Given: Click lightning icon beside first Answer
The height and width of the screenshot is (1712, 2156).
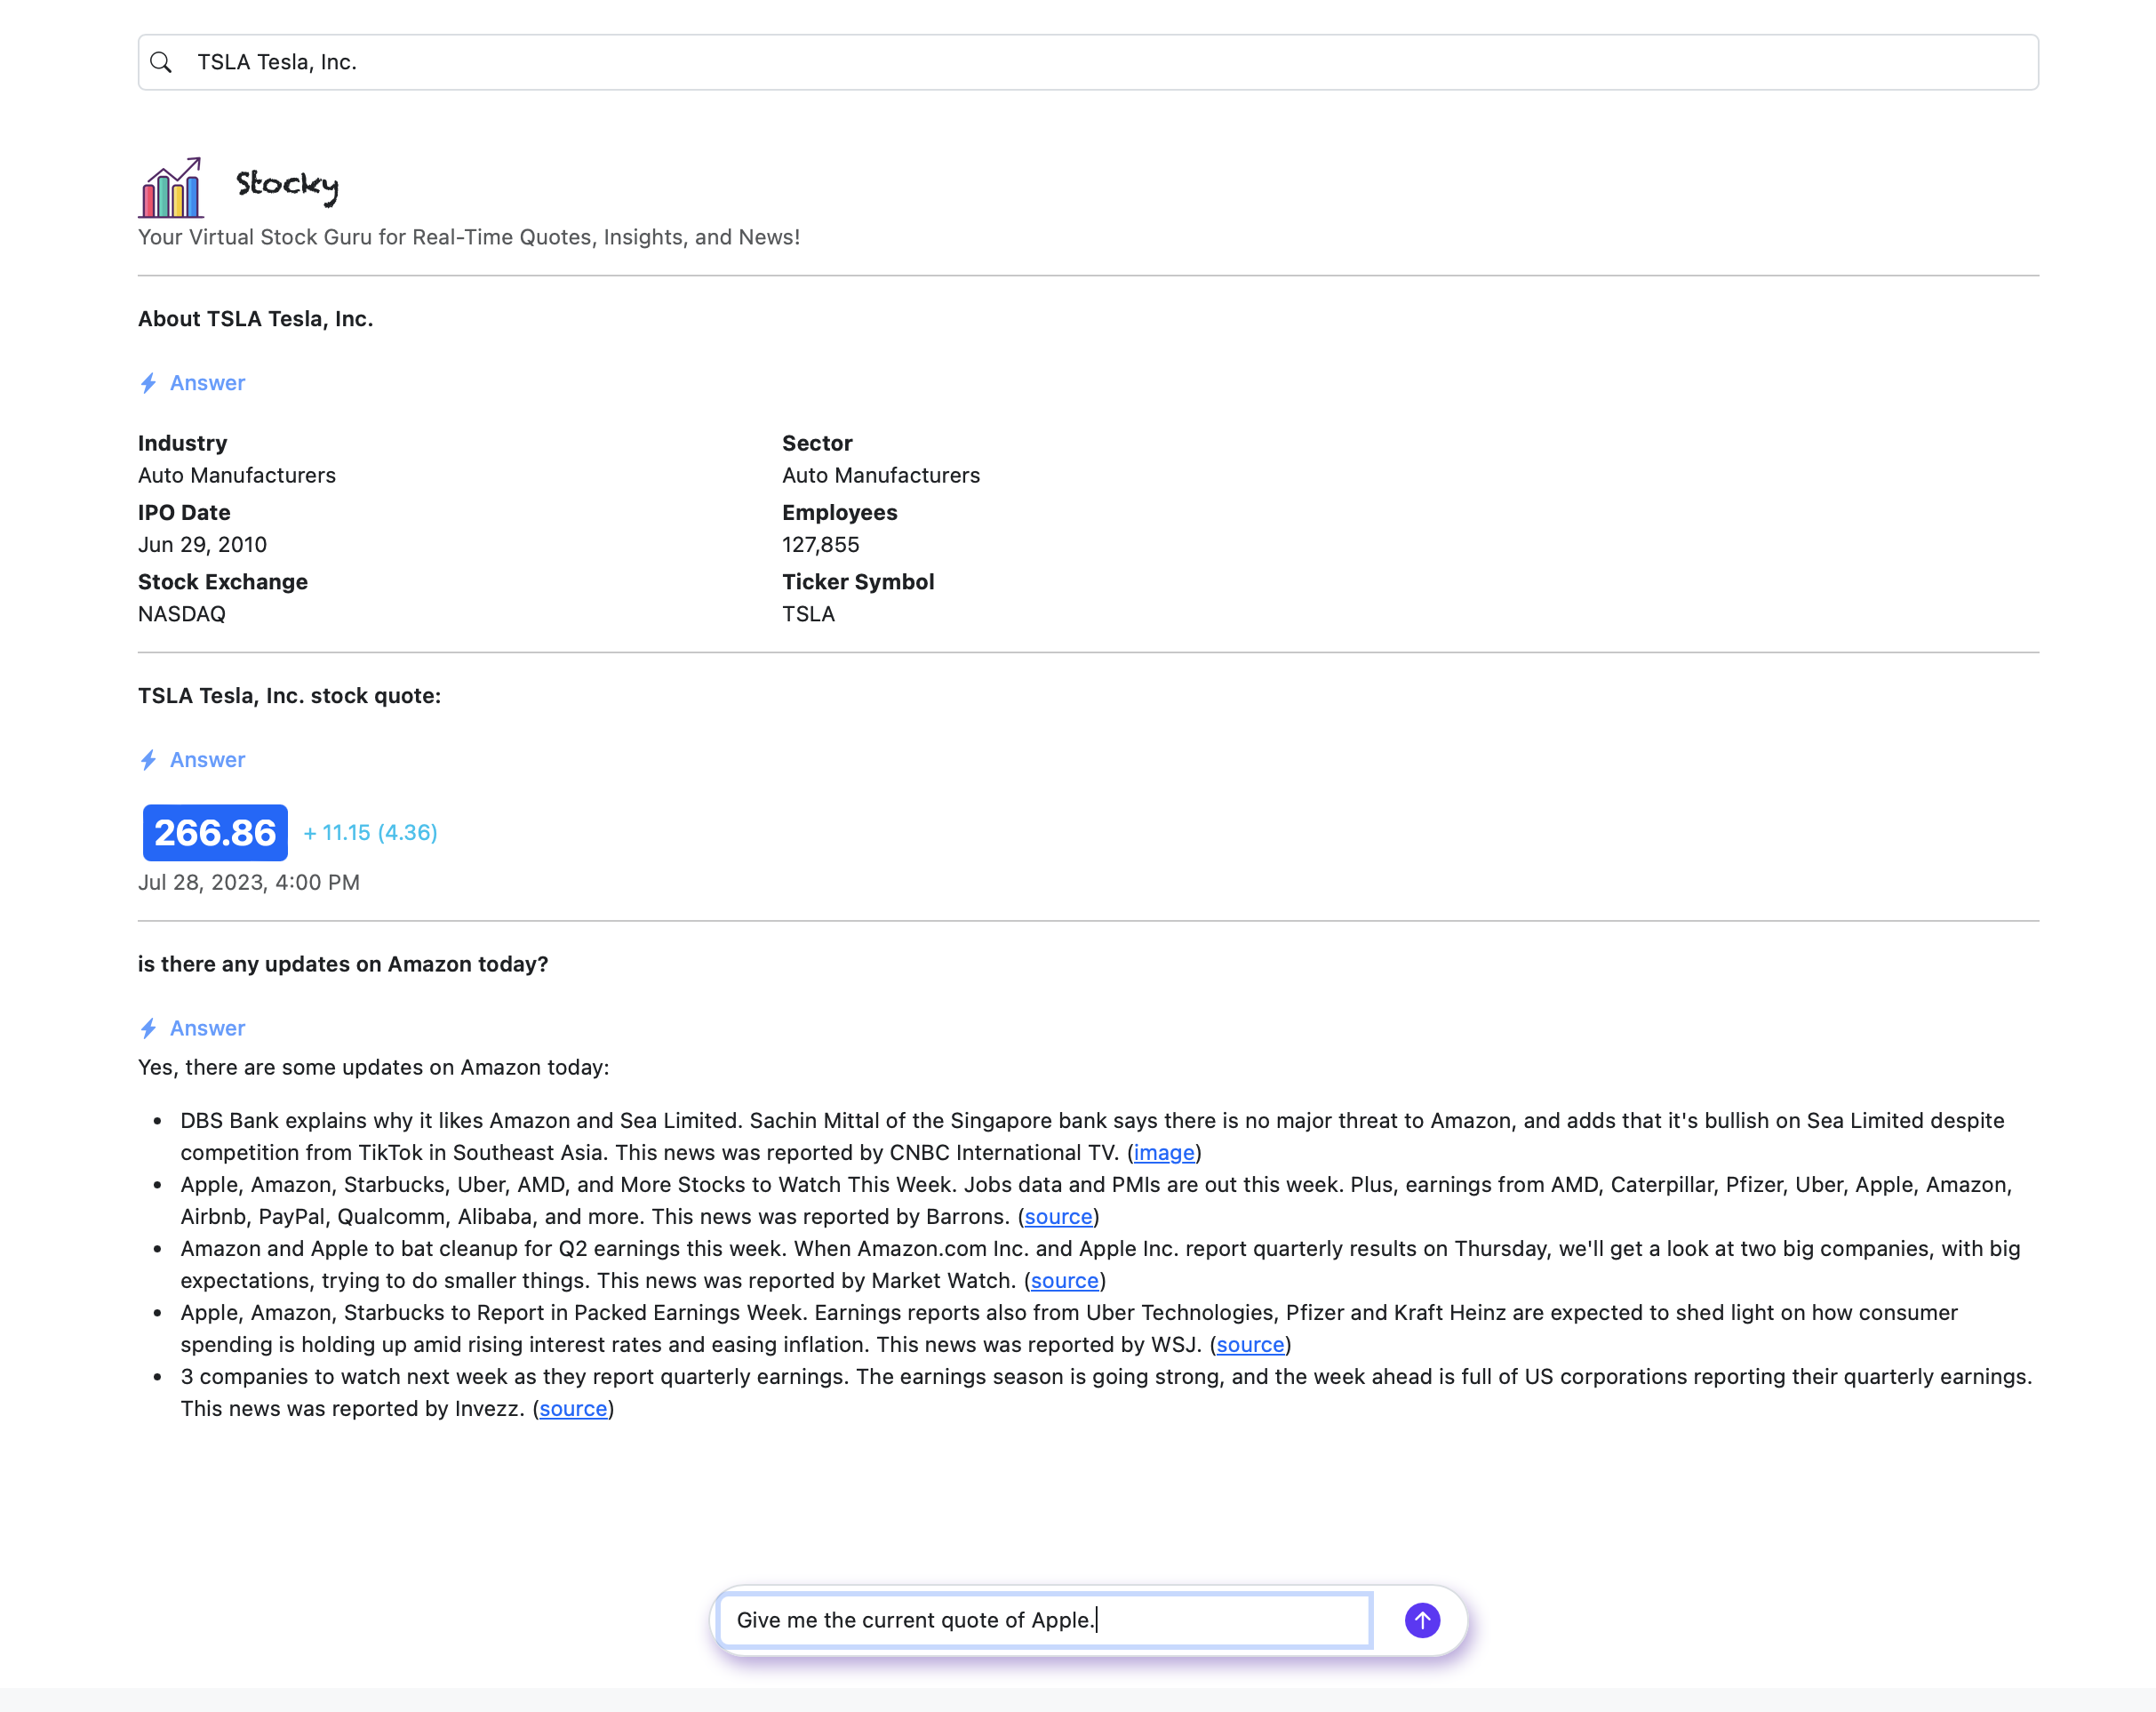Looking at the screenshot, I should [149, 383].
